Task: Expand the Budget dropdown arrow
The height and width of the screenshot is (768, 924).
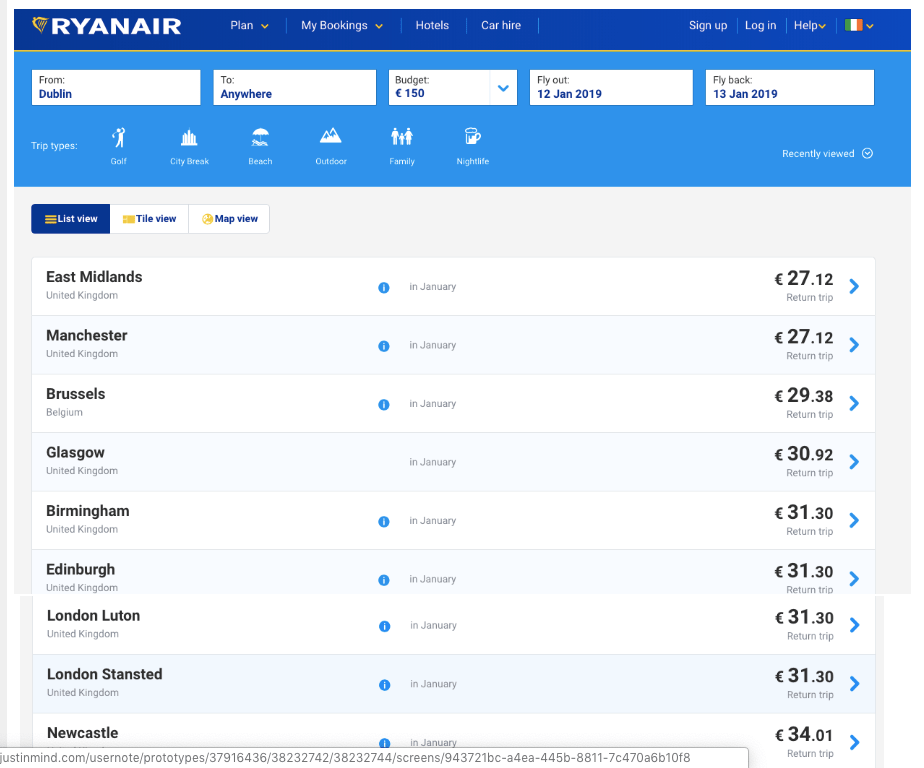Action: [503, 88]
